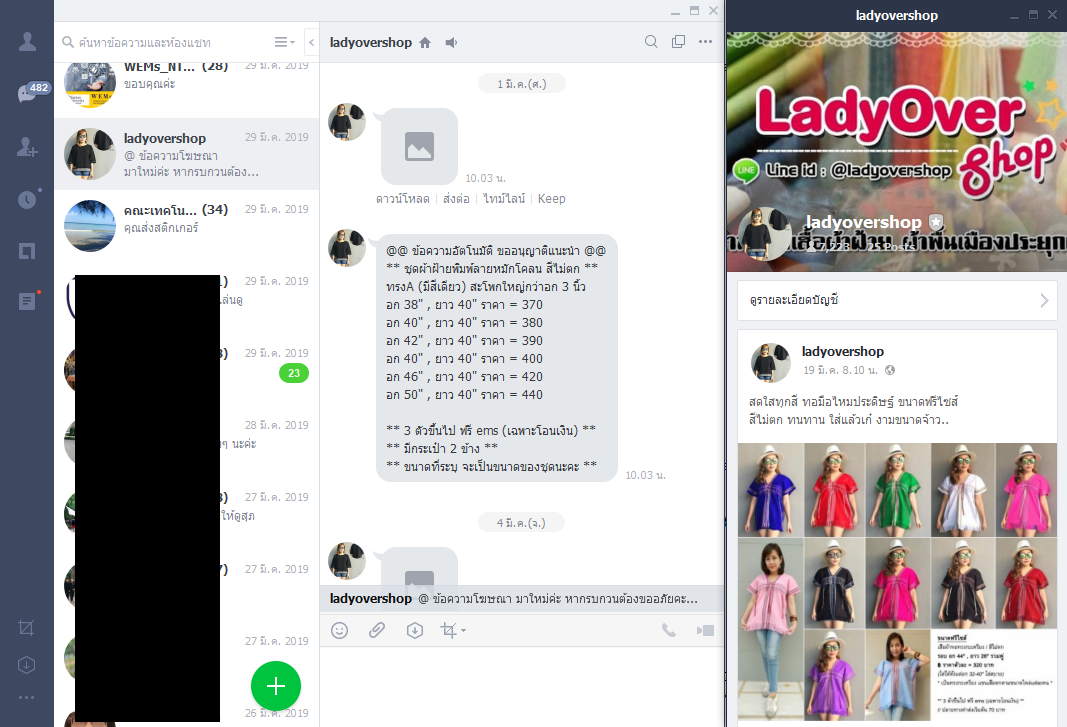This screenshot has width=1067, height=727.
Task: Open the image placeholder sent on 1 มี.ค.
Action: pos(419,146)
